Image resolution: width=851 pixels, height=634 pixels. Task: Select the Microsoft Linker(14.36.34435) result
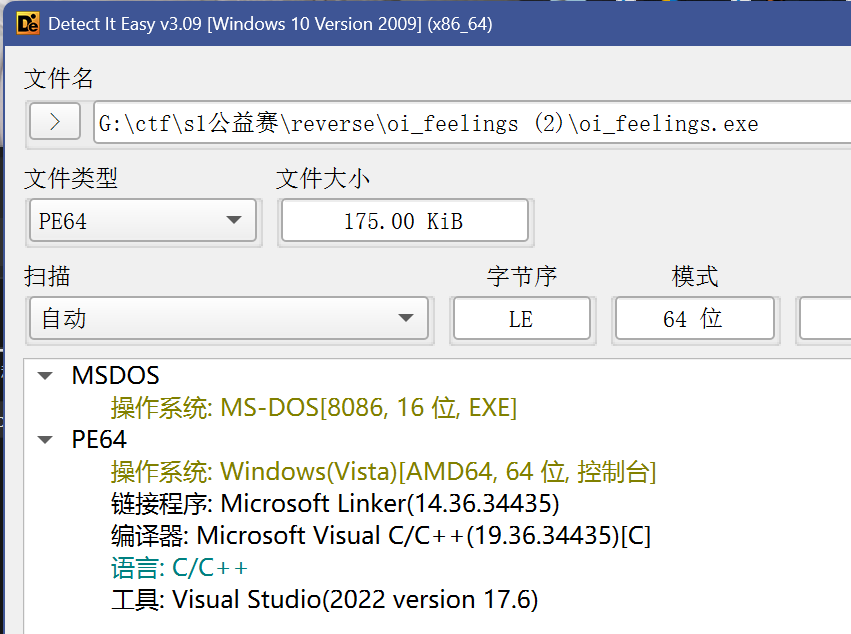pyautogui.click(x=335, y=503)
